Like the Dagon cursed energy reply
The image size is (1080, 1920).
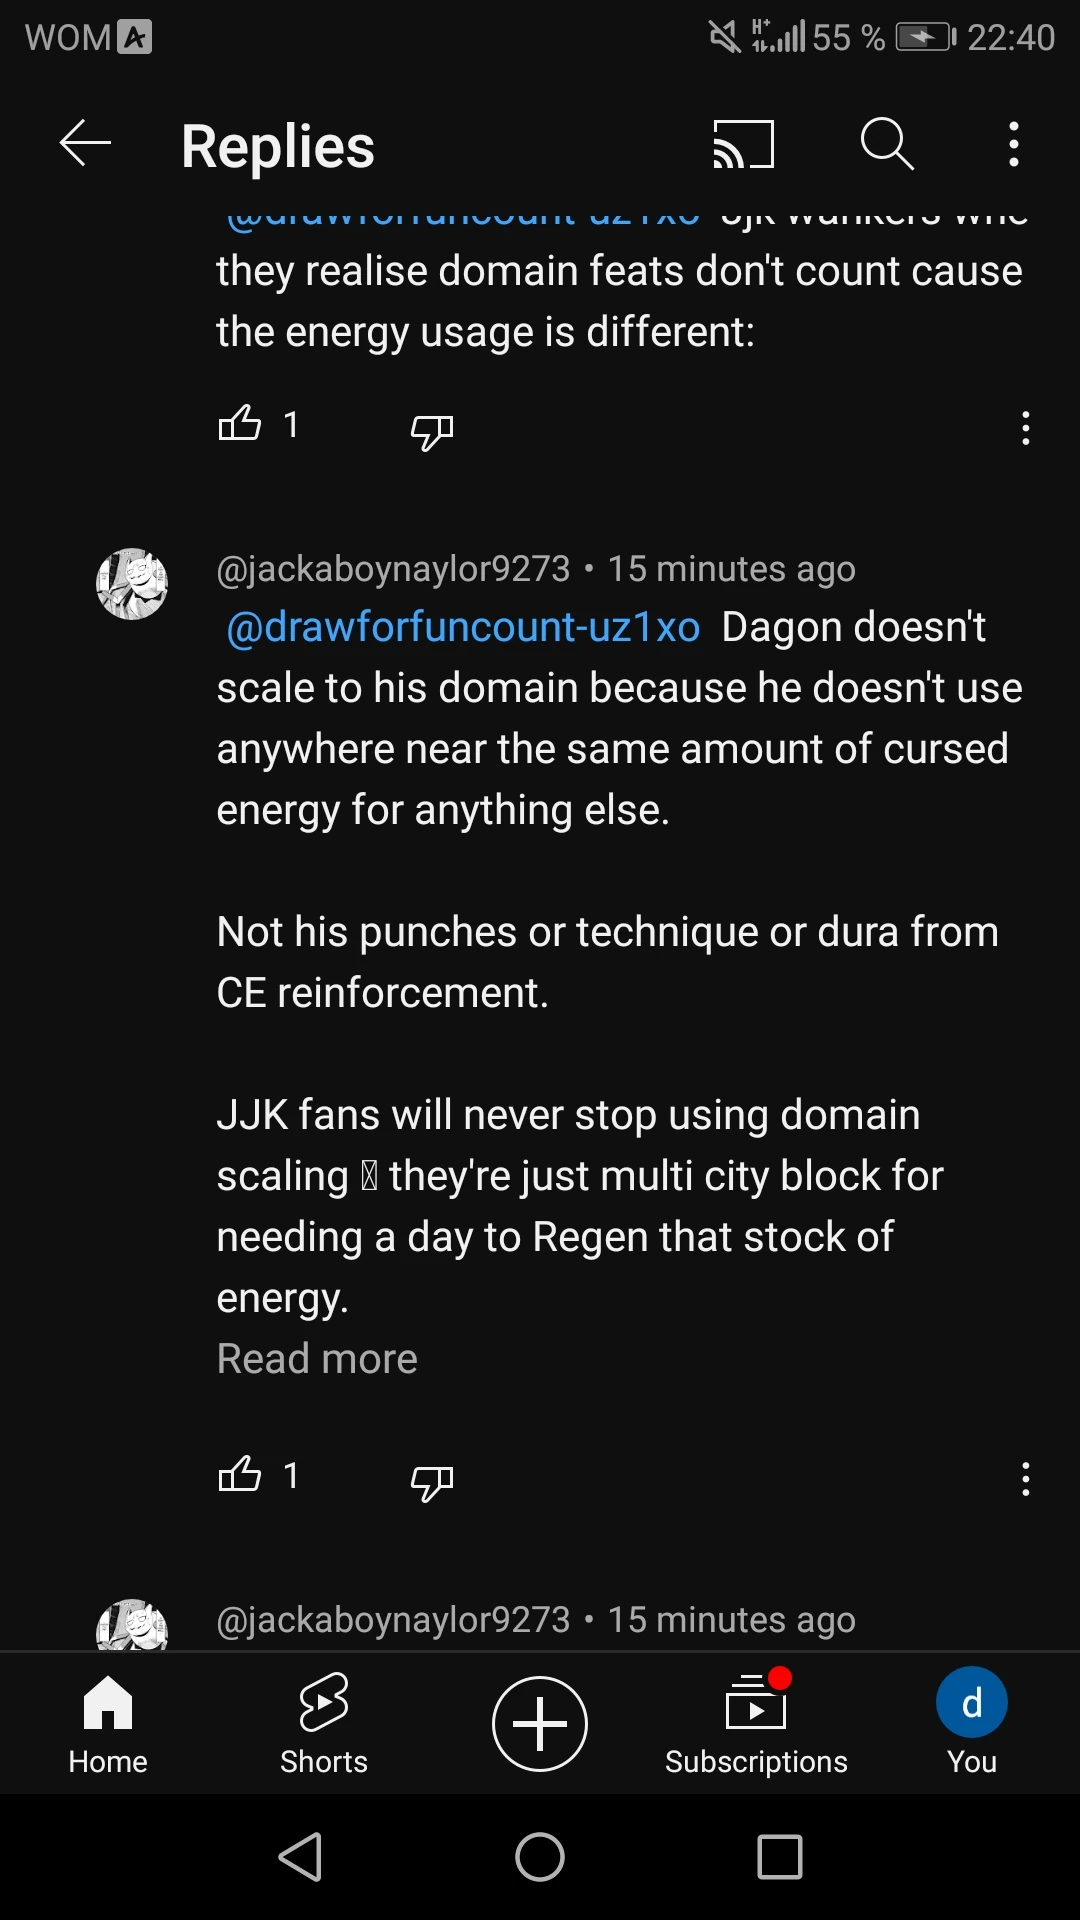(x=240, y=1475)
